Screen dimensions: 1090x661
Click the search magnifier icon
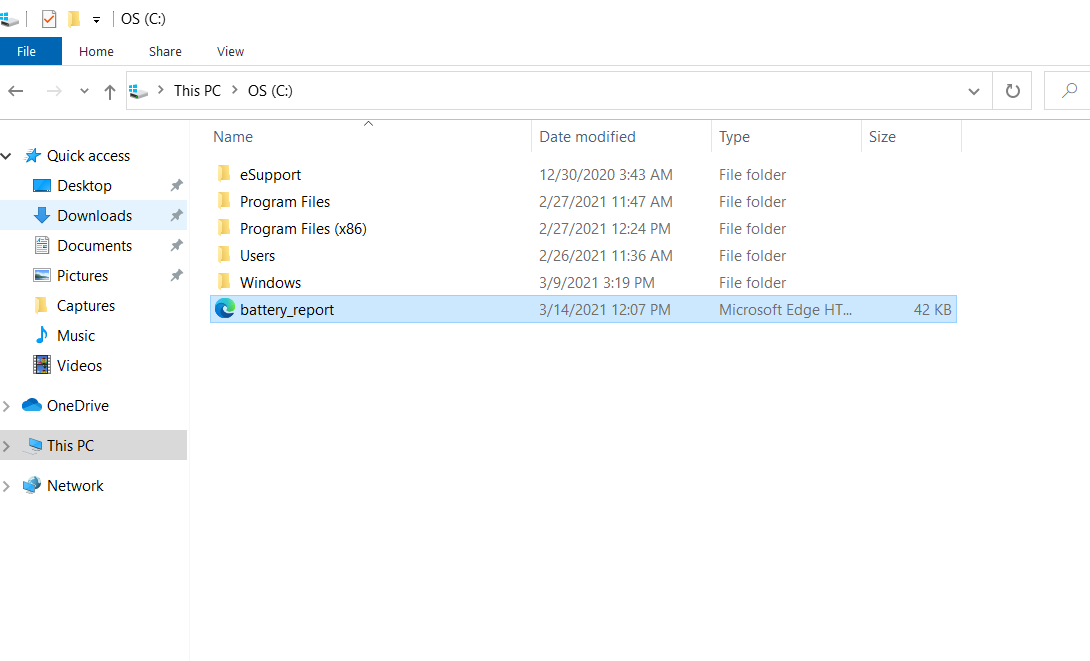click(x=1069, y=90)
